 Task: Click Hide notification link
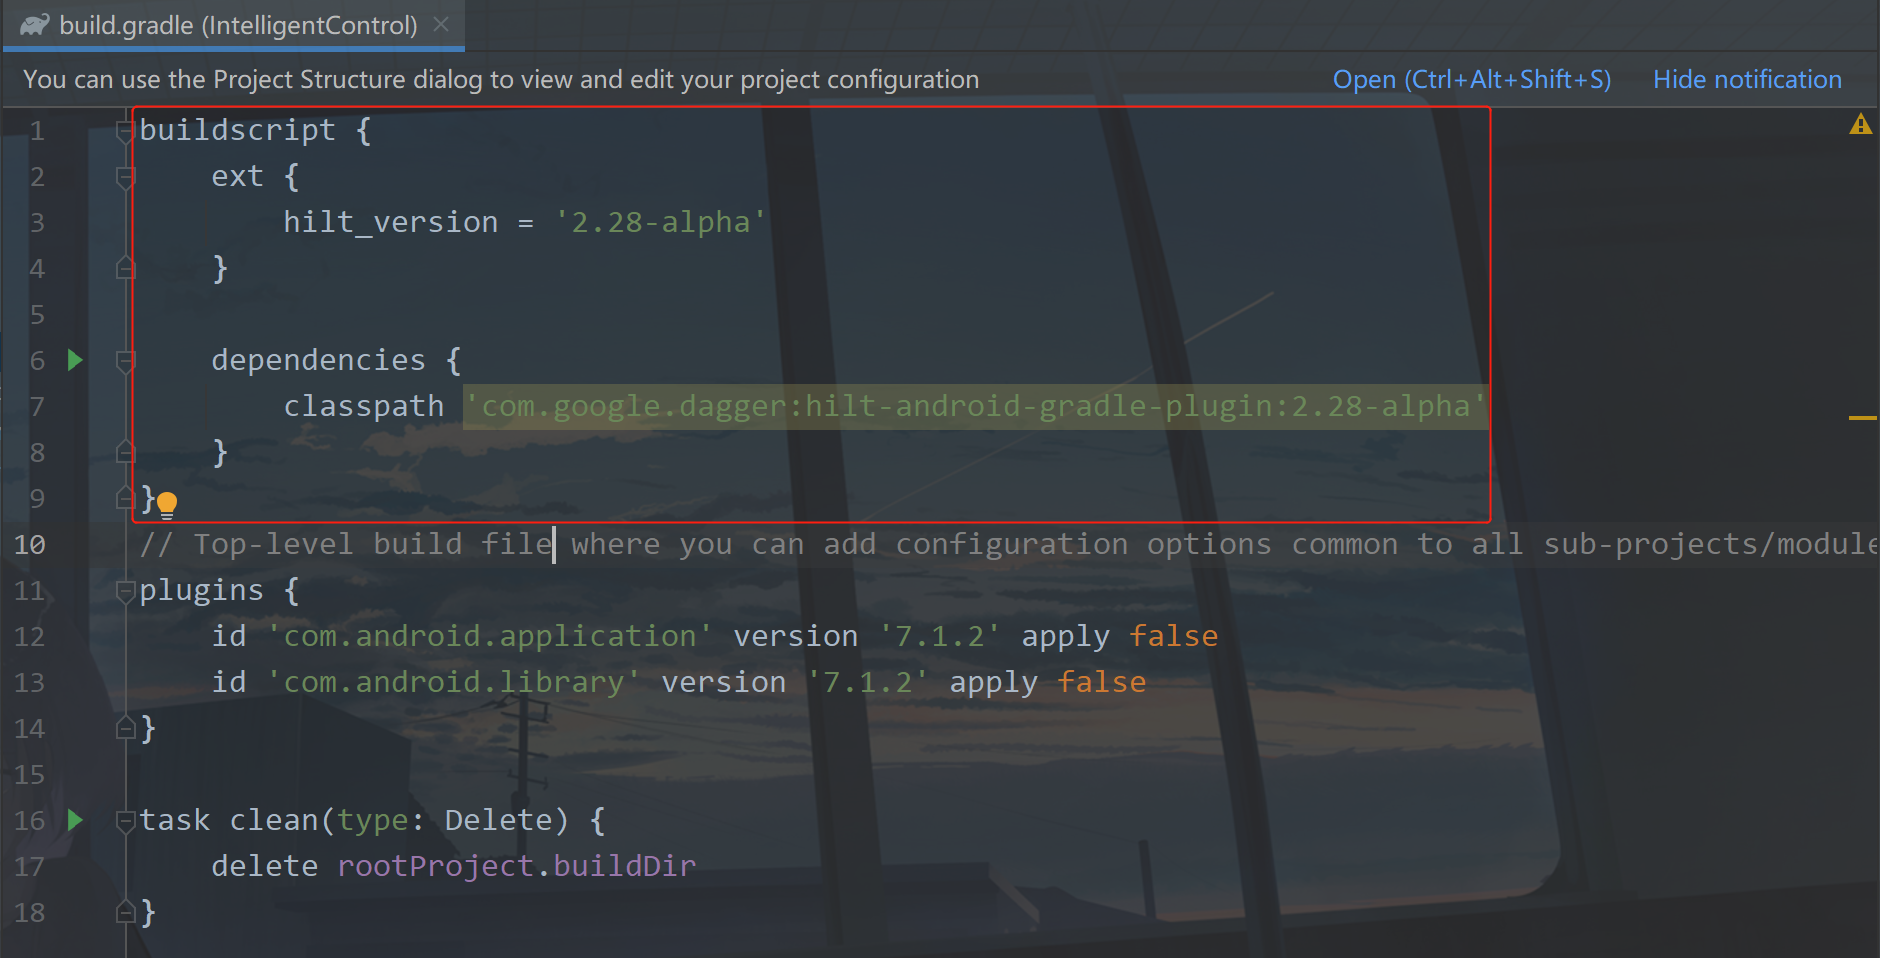tap(1747, 79)
